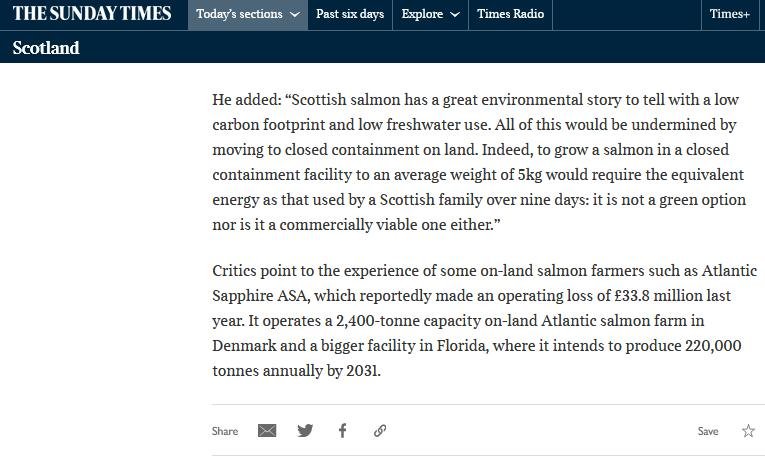The height and width of the screenshot is (466, 765).
Task: Click the paragraph beginning "He added"
Action: (x=479, y=162)
